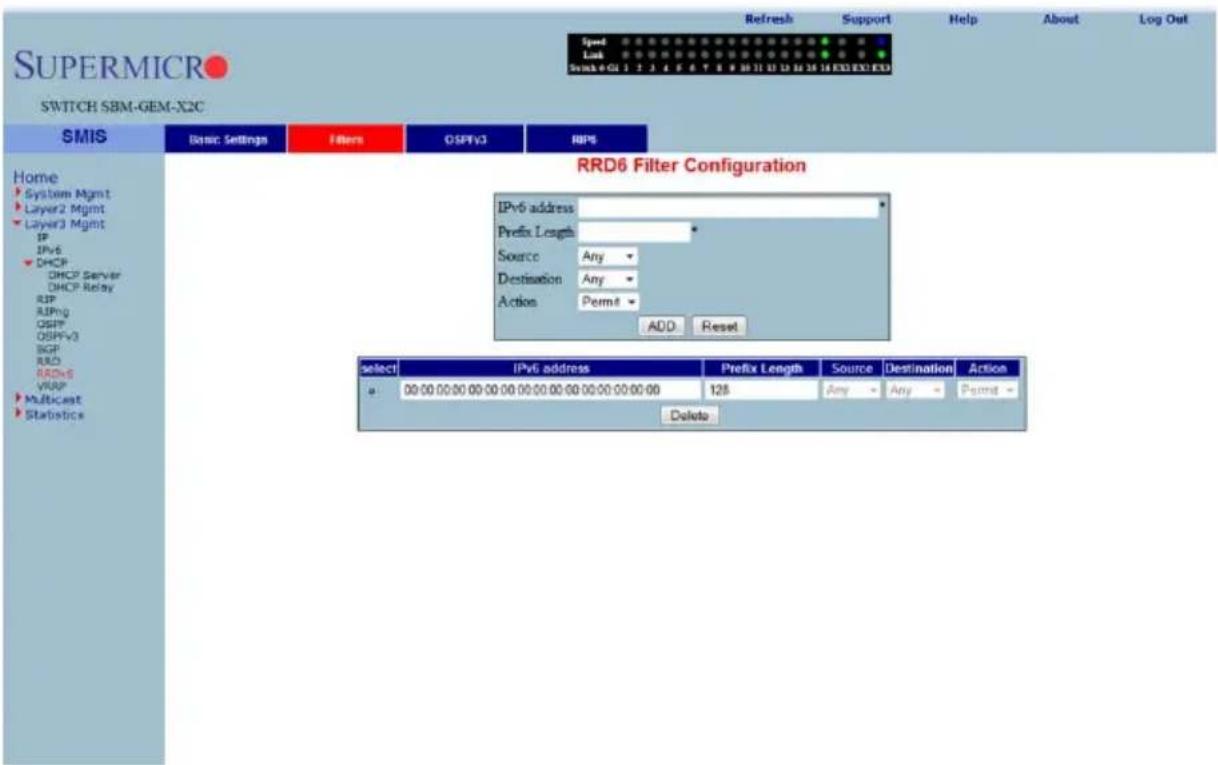Click the port status LED panel
The image size is (1218, 765).
tap(729, 54)
